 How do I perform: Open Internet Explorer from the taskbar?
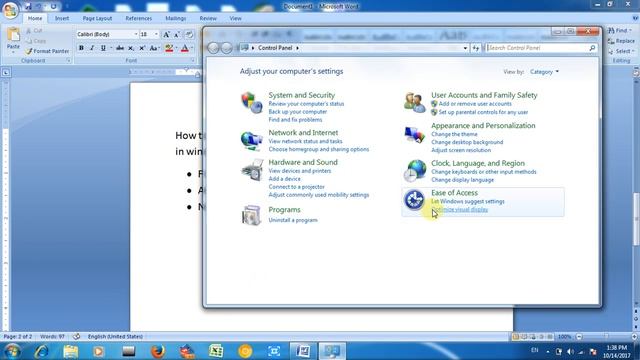(x=41, y=351)
